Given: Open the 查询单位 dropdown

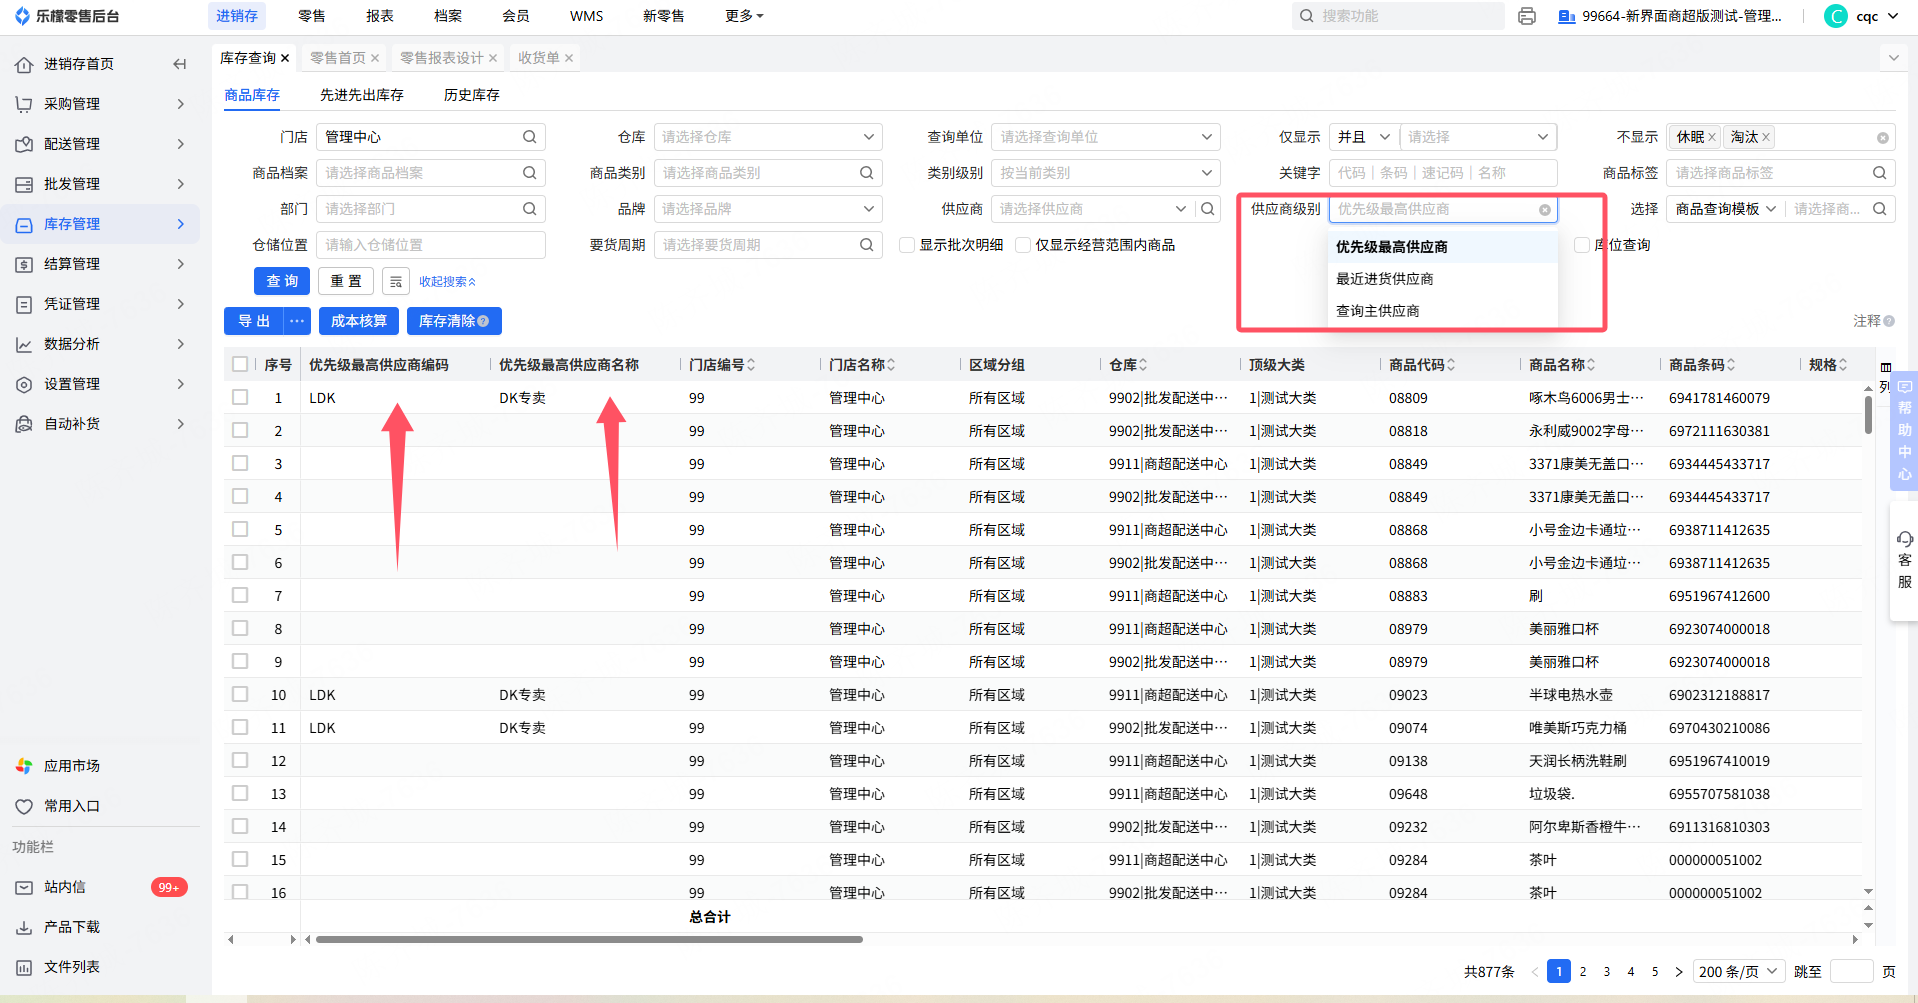Looking at the screenshot, I should tap(1106, 137).
